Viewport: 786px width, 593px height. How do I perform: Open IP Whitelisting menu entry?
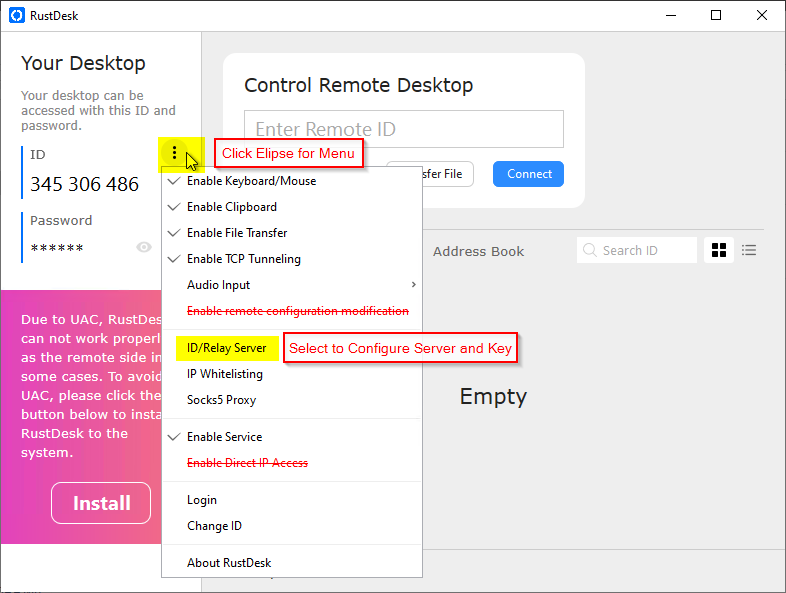[292, 374]
